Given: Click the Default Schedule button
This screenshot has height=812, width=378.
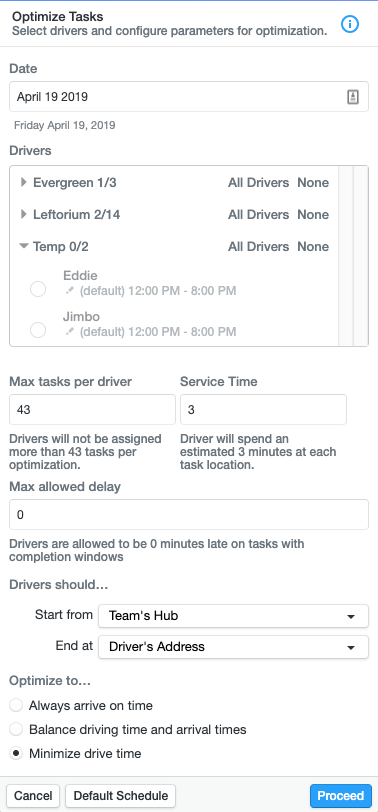Looking at the screenshot, I should pyautogui.click(x=121, y=796).
